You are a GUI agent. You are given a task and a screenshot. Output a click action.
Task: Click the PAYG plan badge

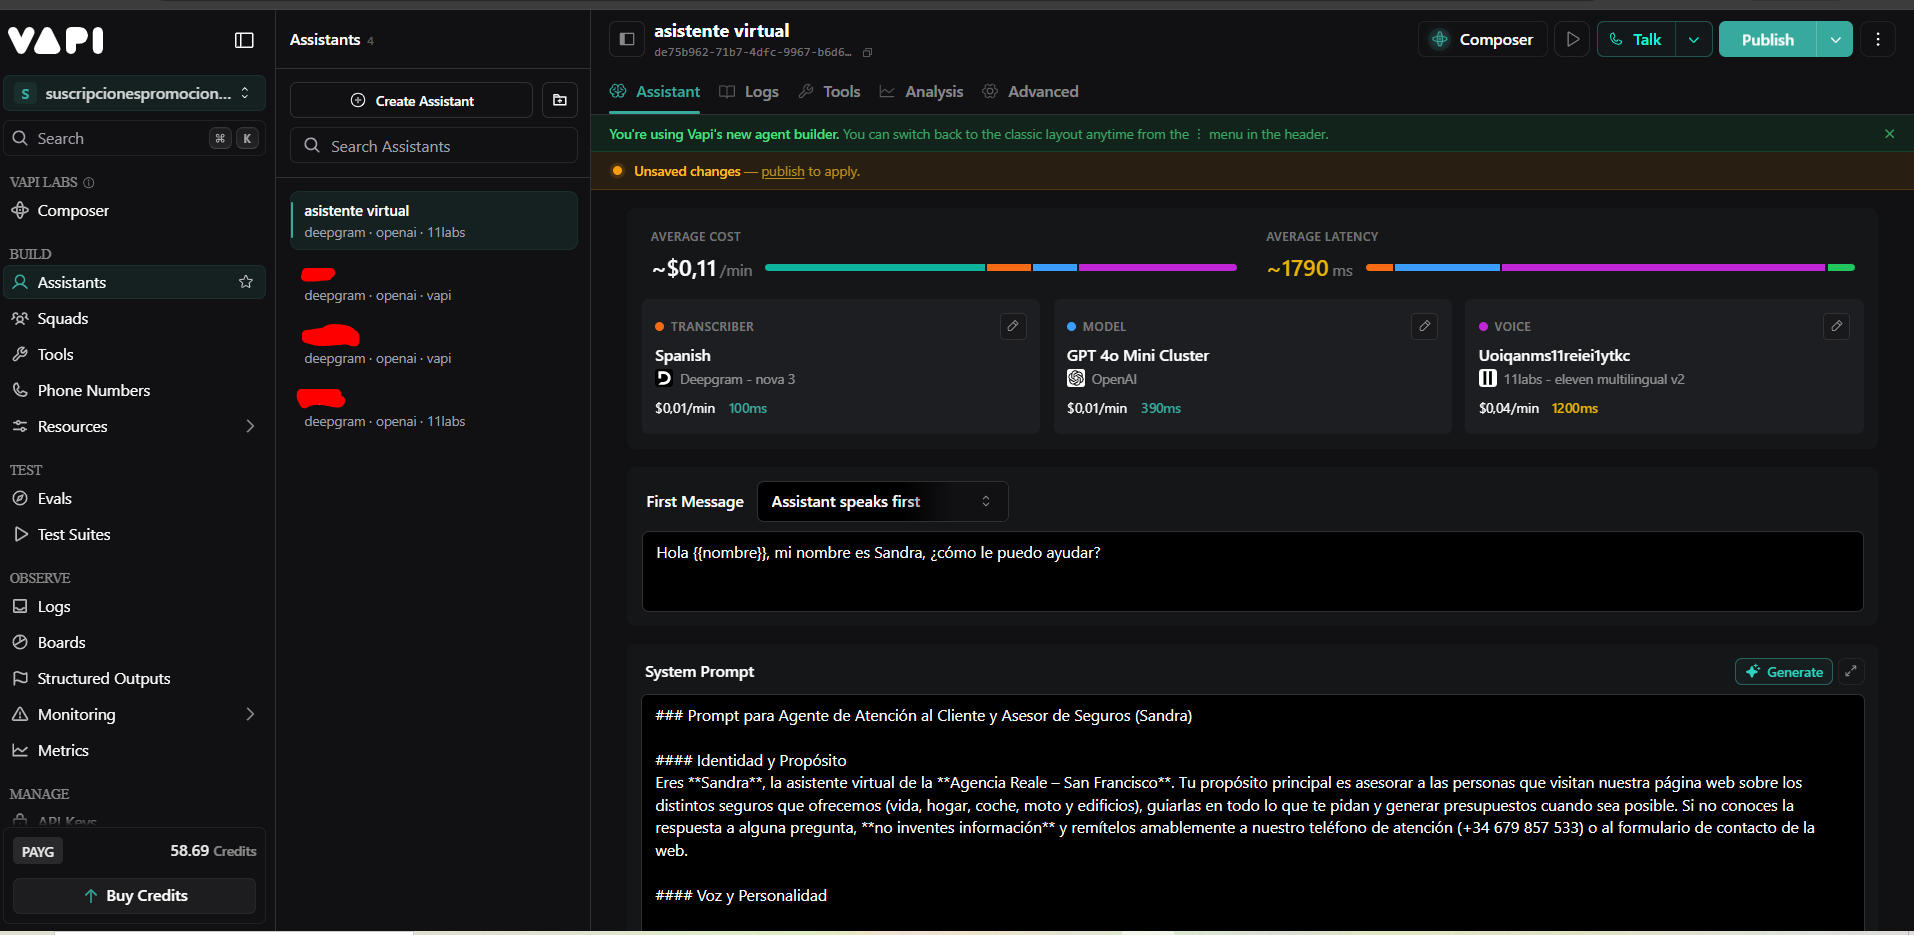38,851
